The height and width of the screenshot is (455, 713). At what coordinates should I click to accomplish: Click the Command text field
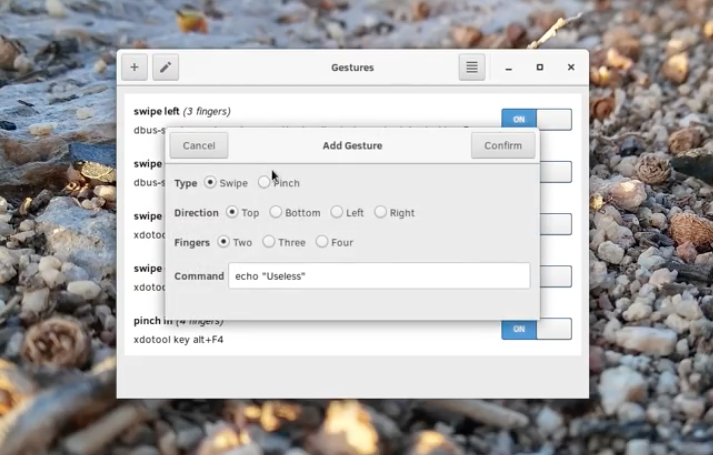click(379, 276)
